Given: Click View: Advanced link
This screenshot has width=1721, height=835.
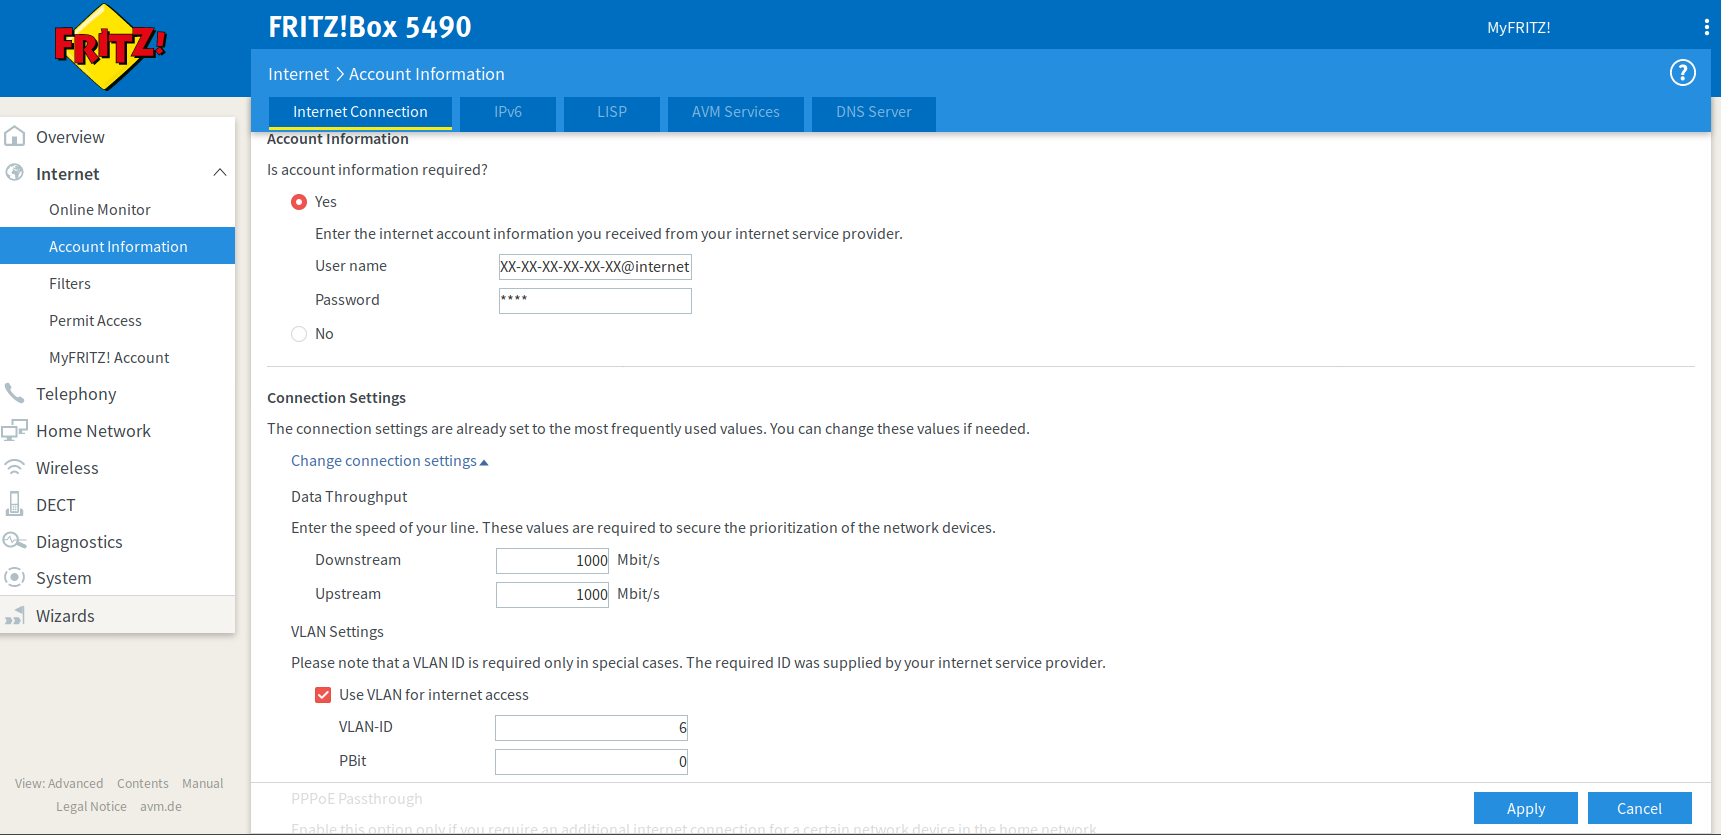Looking at the screenshot, I should pyautogui.click(x=59, y=783).
